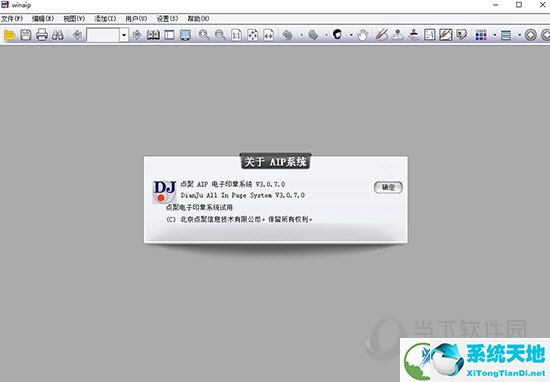Open a file with the folder icon

click(9, 35)
